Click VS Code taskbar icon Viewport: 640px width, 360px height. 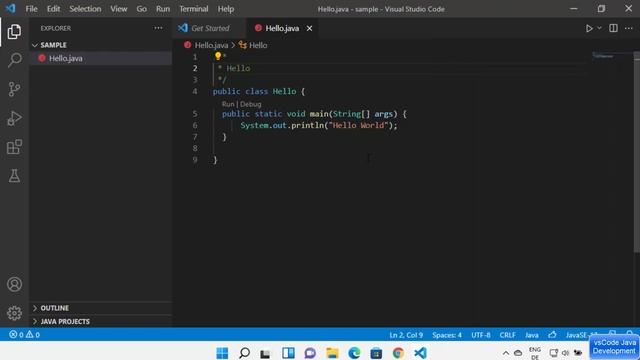[x=420, y=353]
